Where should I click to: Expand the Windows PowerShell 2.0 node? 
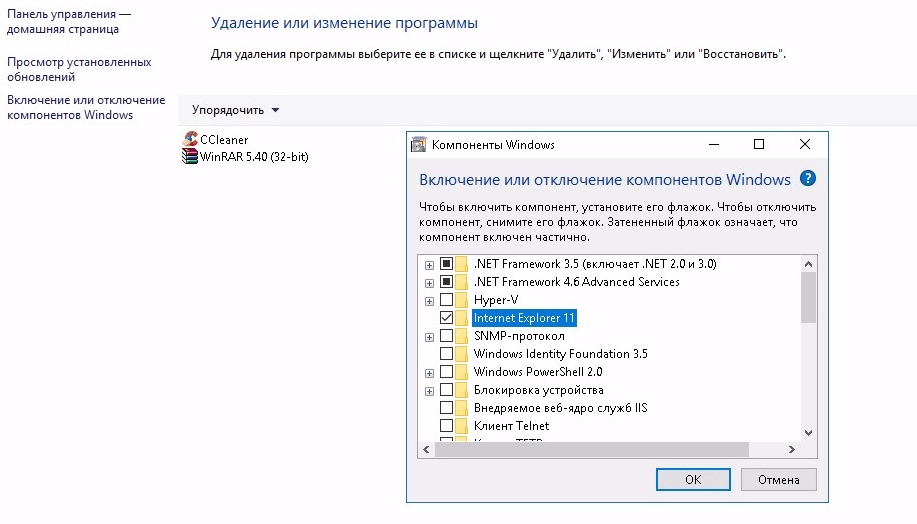tap(429, 373)
